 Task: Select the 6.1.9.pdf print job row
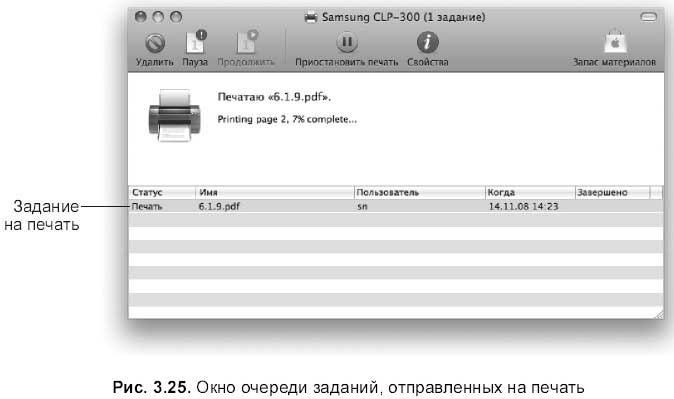(395, 206)
